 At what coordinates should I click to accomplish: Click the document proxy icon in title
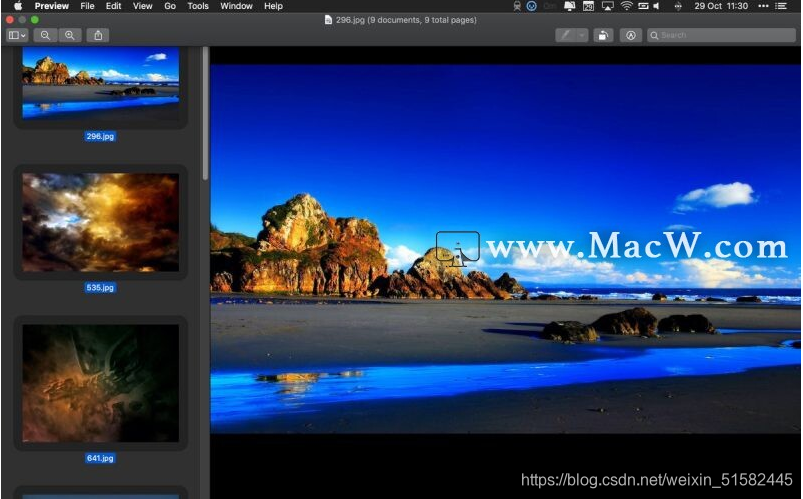(328, 20)
